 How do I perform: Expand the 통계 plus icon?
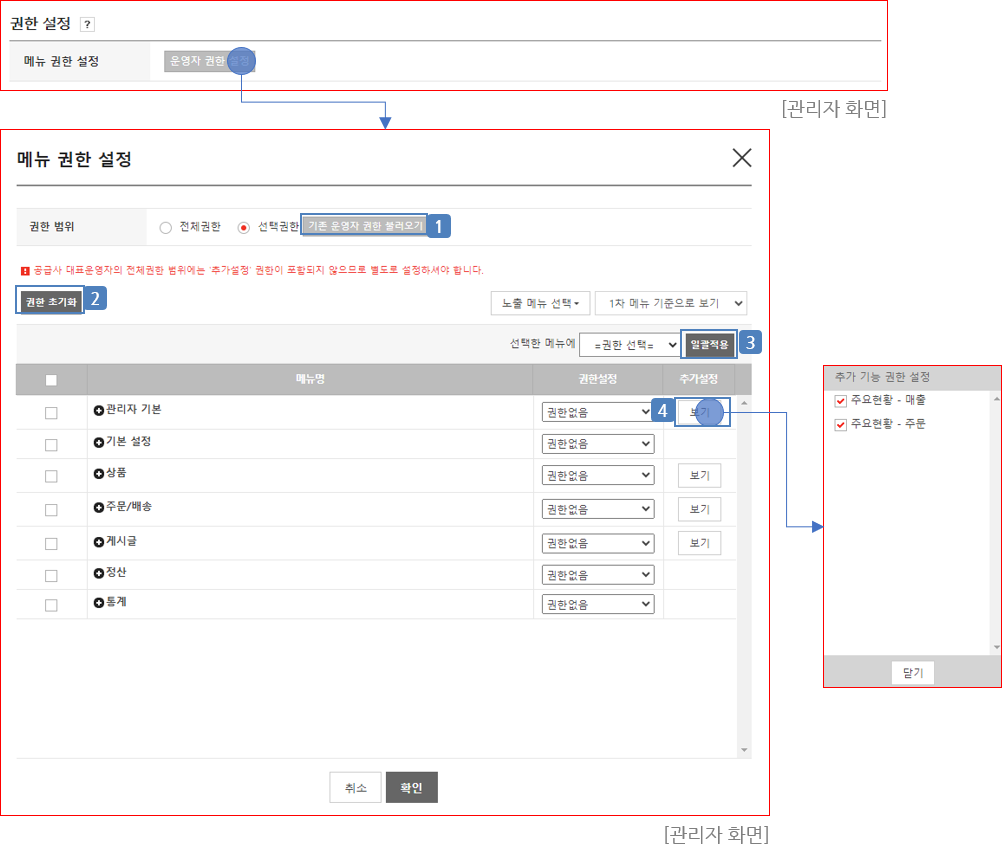click(98, 603)
